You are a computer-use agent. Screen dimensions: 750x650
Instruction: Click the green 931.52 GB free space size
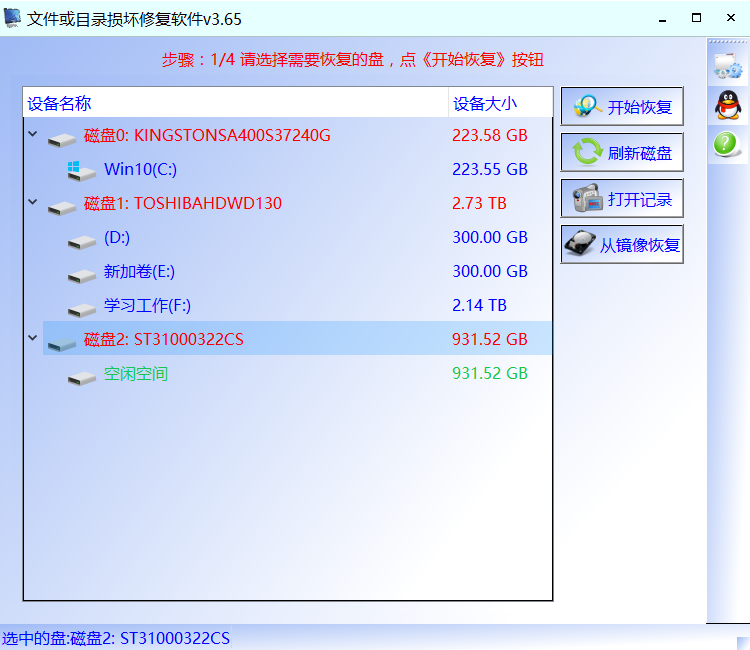pyautogui.click(x=490, y=373)
